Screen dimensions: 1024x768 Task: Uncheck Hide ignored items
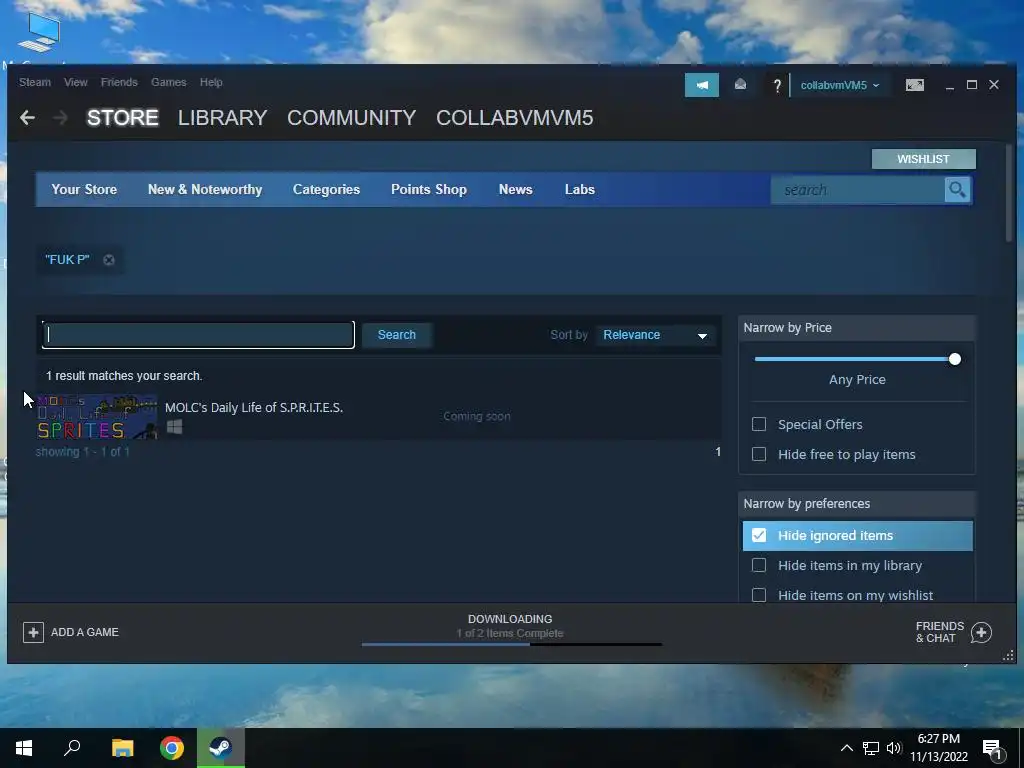759,536
